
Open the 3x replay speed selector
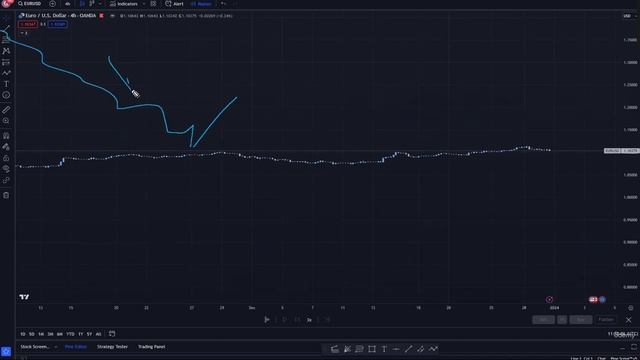[x=309, y=320]
